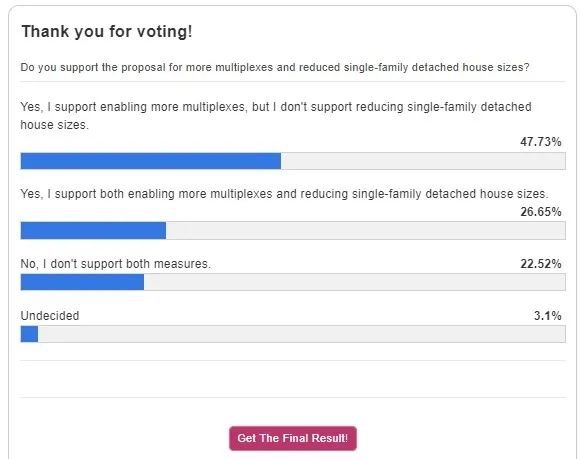Click the blank area above the Final Result button

[x=293, y=379]
